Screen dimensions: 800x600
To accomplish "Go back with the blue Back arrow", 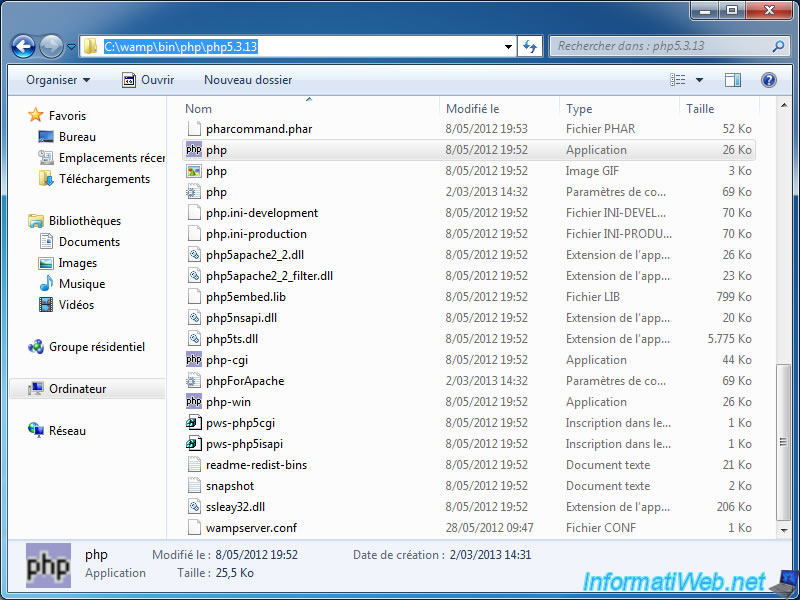I will (23, 47).
